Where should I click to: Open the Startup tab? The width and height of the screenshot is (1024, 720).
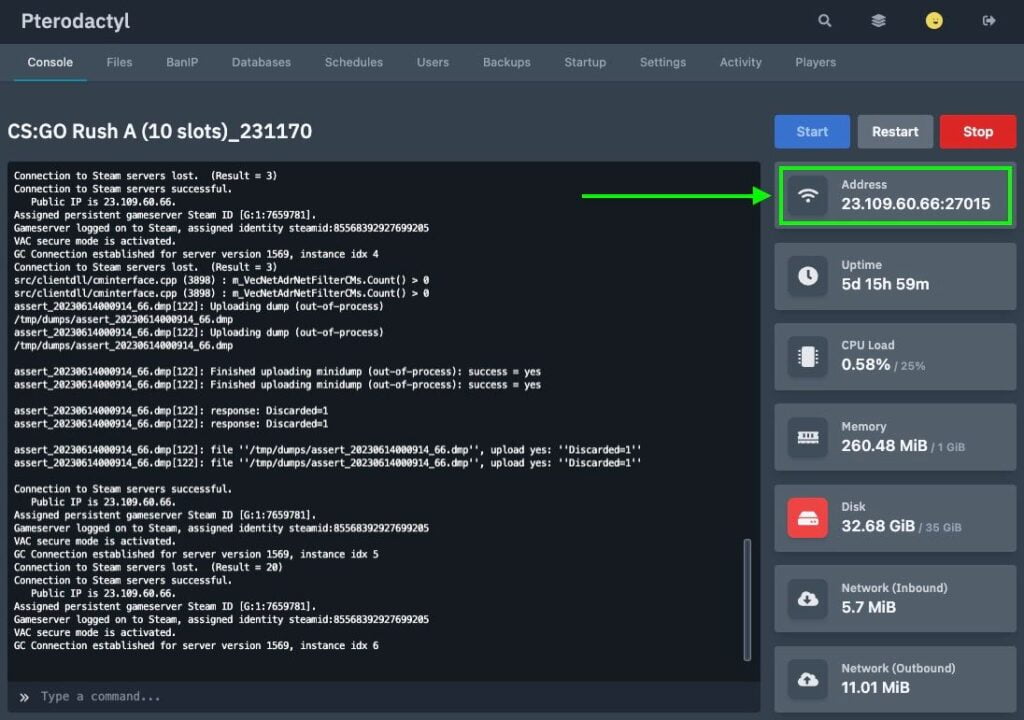[585, 61]
